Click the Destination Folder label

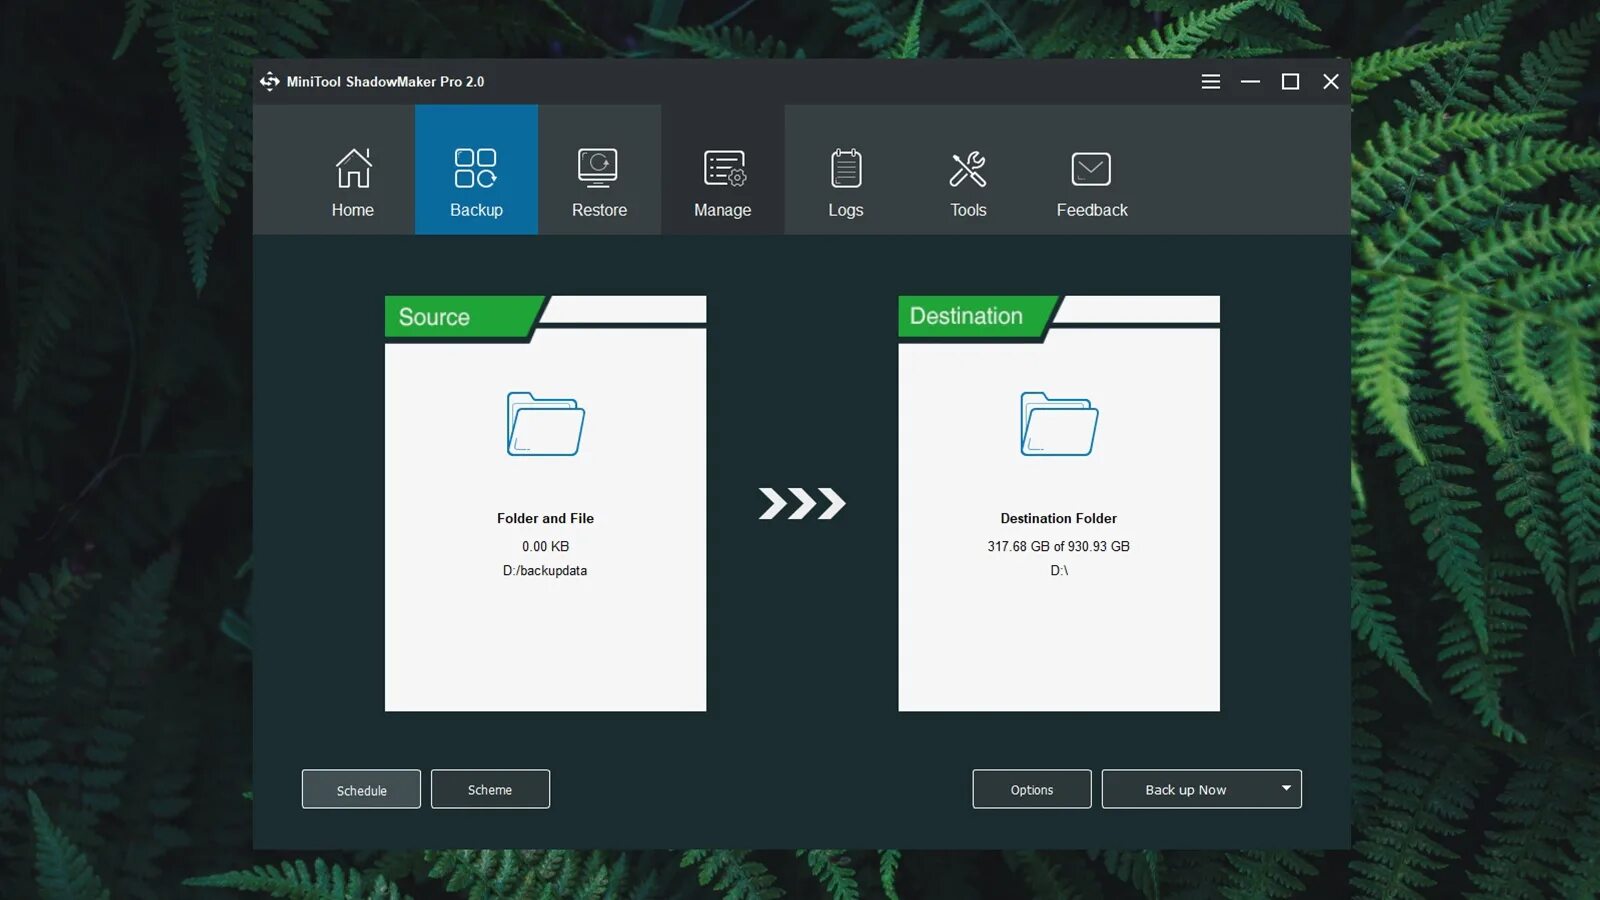1059,518
